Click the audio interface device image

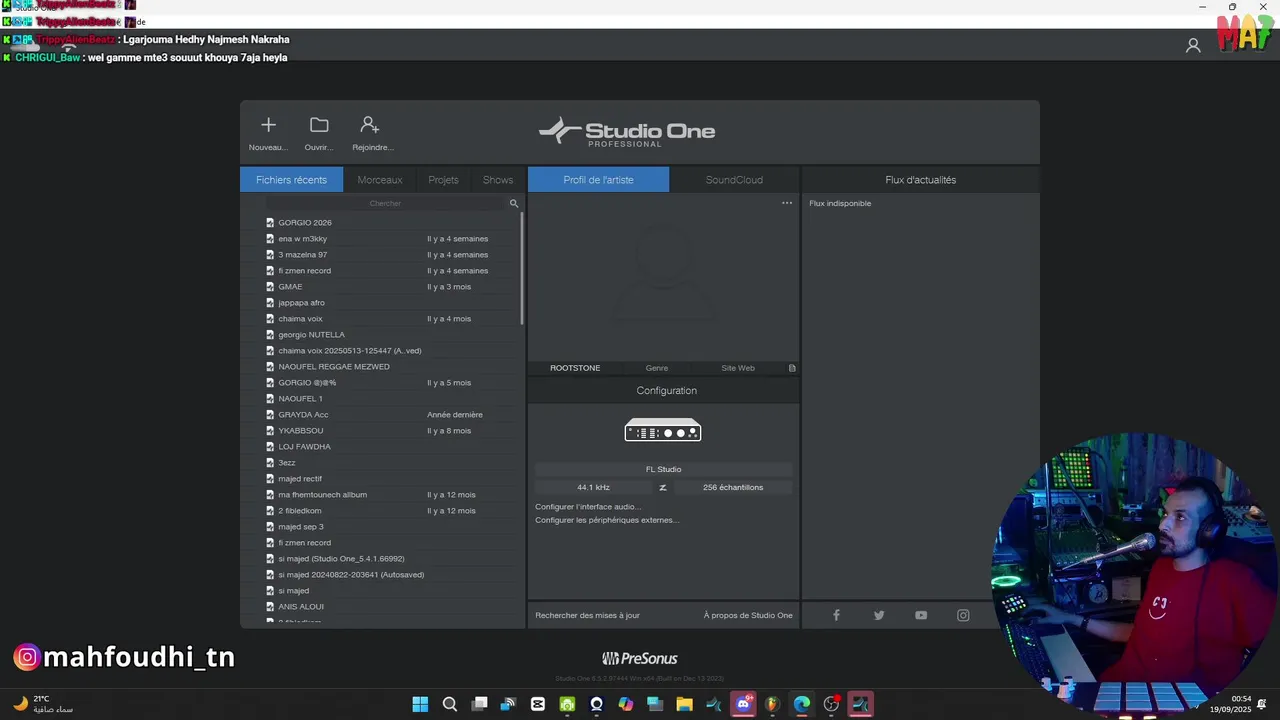pyautogui.click(x=663, y=431)
